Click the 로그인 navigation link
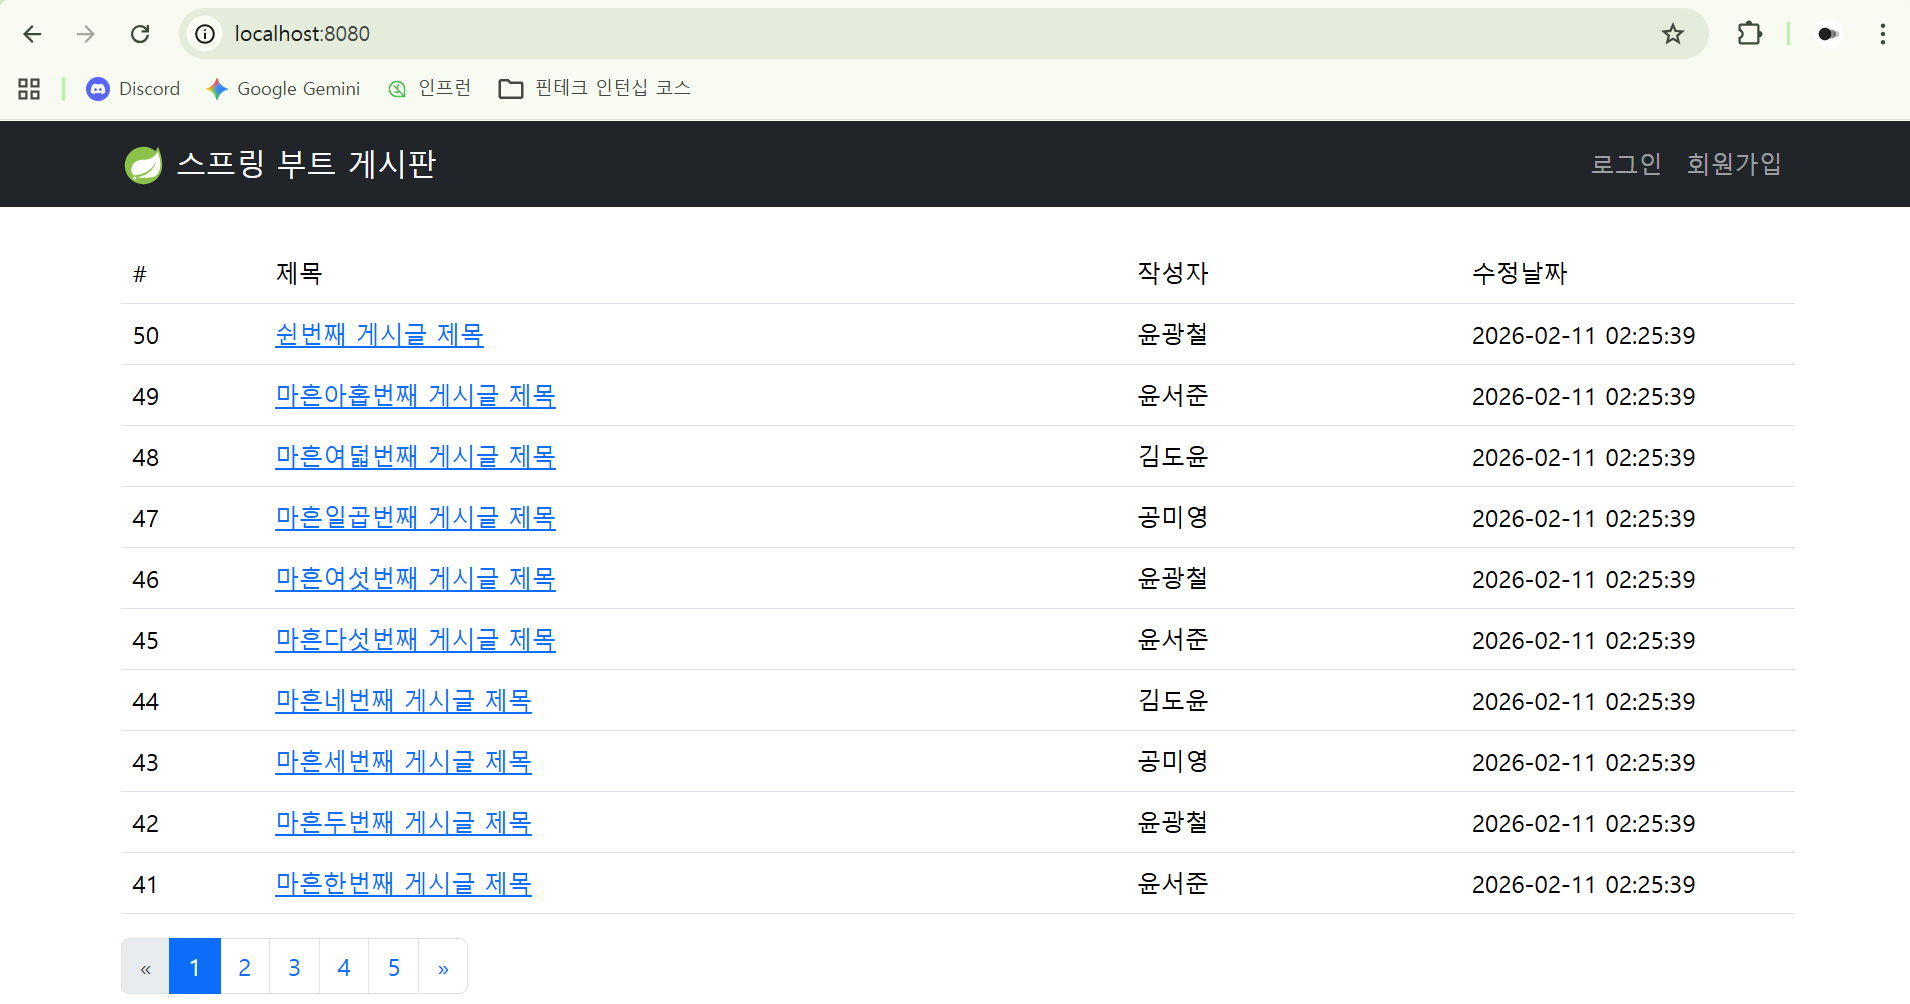The width and height of the screenshot is (1910, 1004). (x=1625, y=164)
